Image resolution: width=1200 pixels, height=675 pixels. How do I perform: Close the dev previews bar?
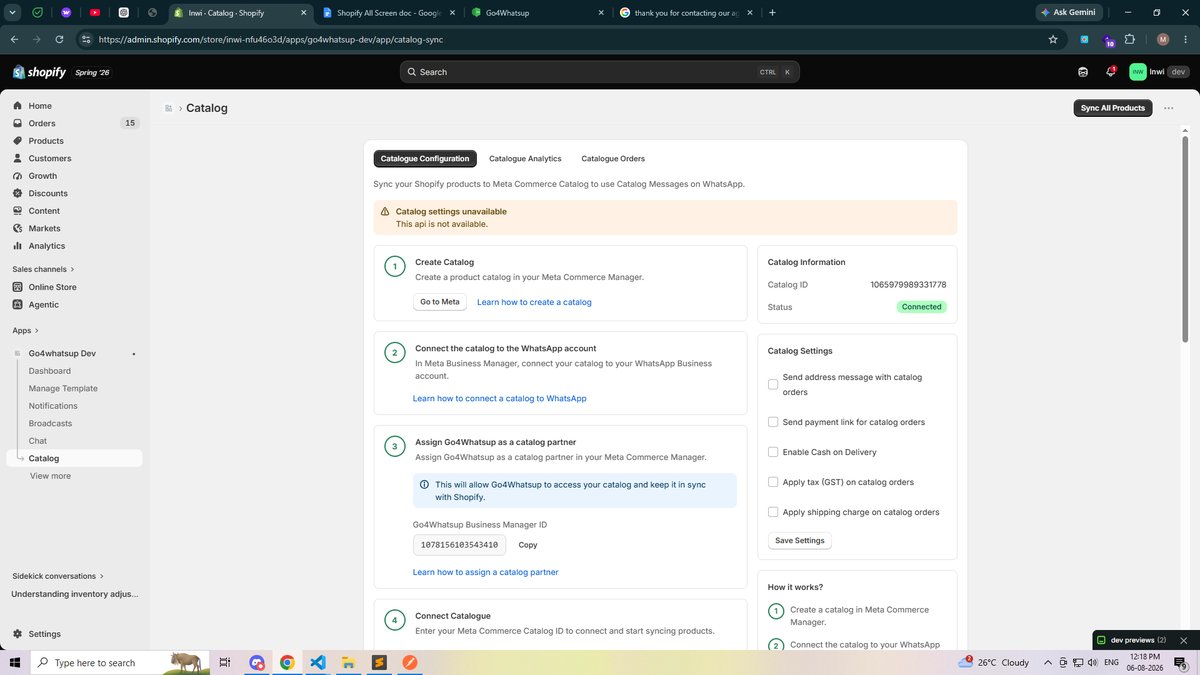tap(1184, 640)
